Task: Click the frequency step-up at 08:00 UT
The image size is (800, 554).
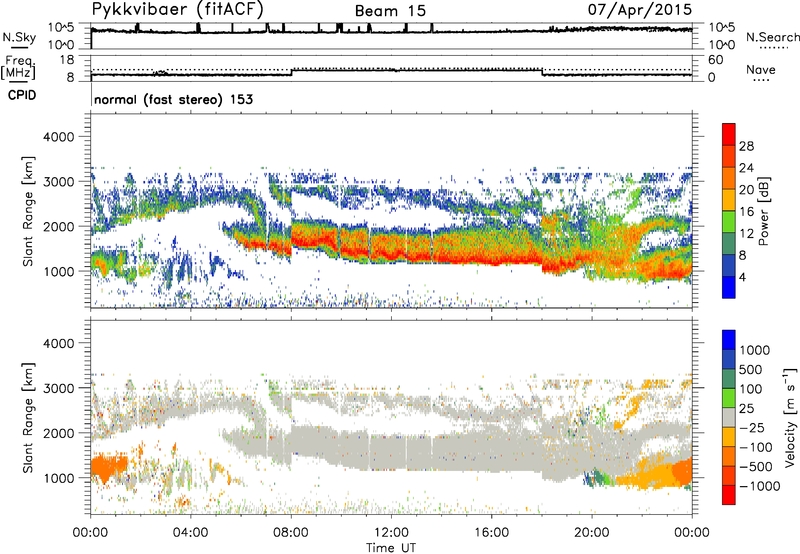Action: point(291,72)
